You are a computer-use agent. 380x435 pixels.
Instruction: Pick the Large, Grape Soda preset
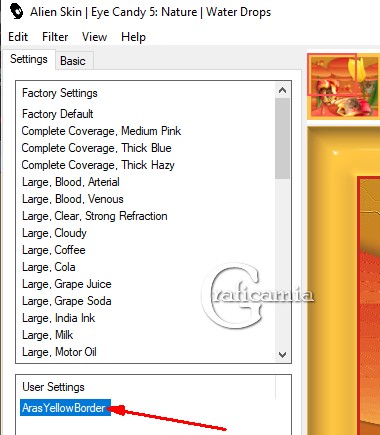[x=67, y=301]
